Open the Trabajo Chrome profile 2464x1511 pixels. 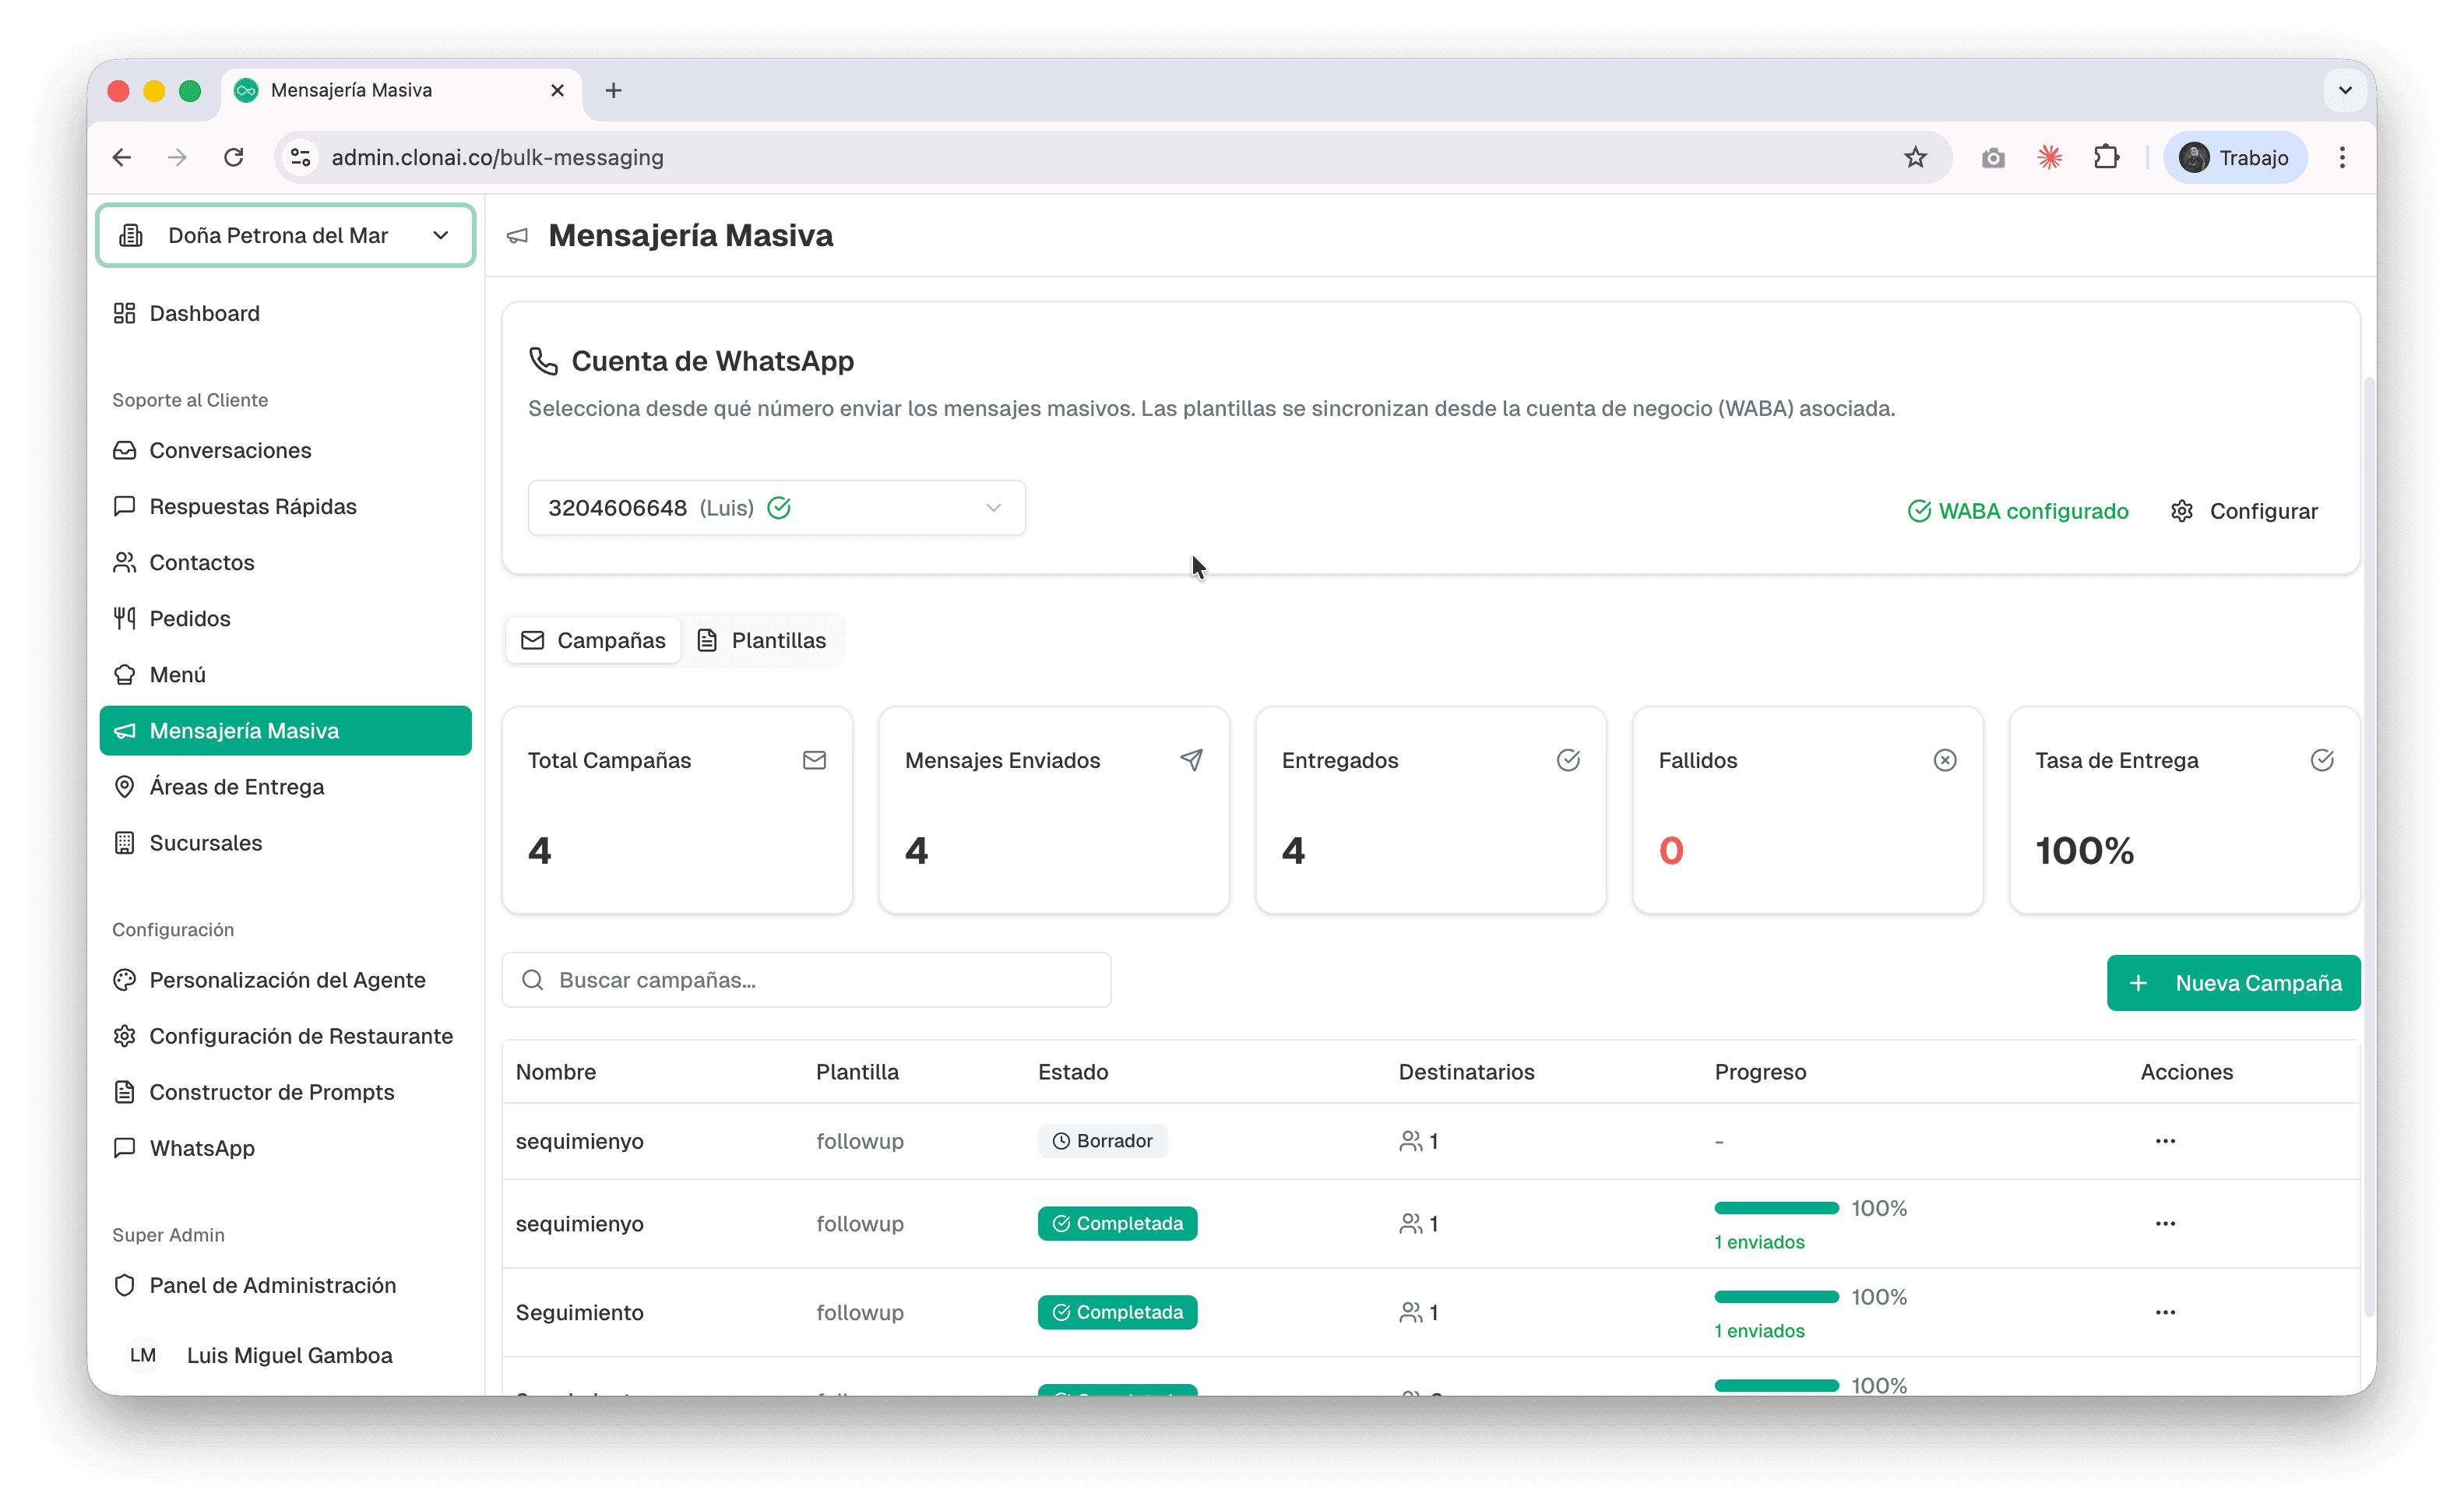click(2235, 157)
